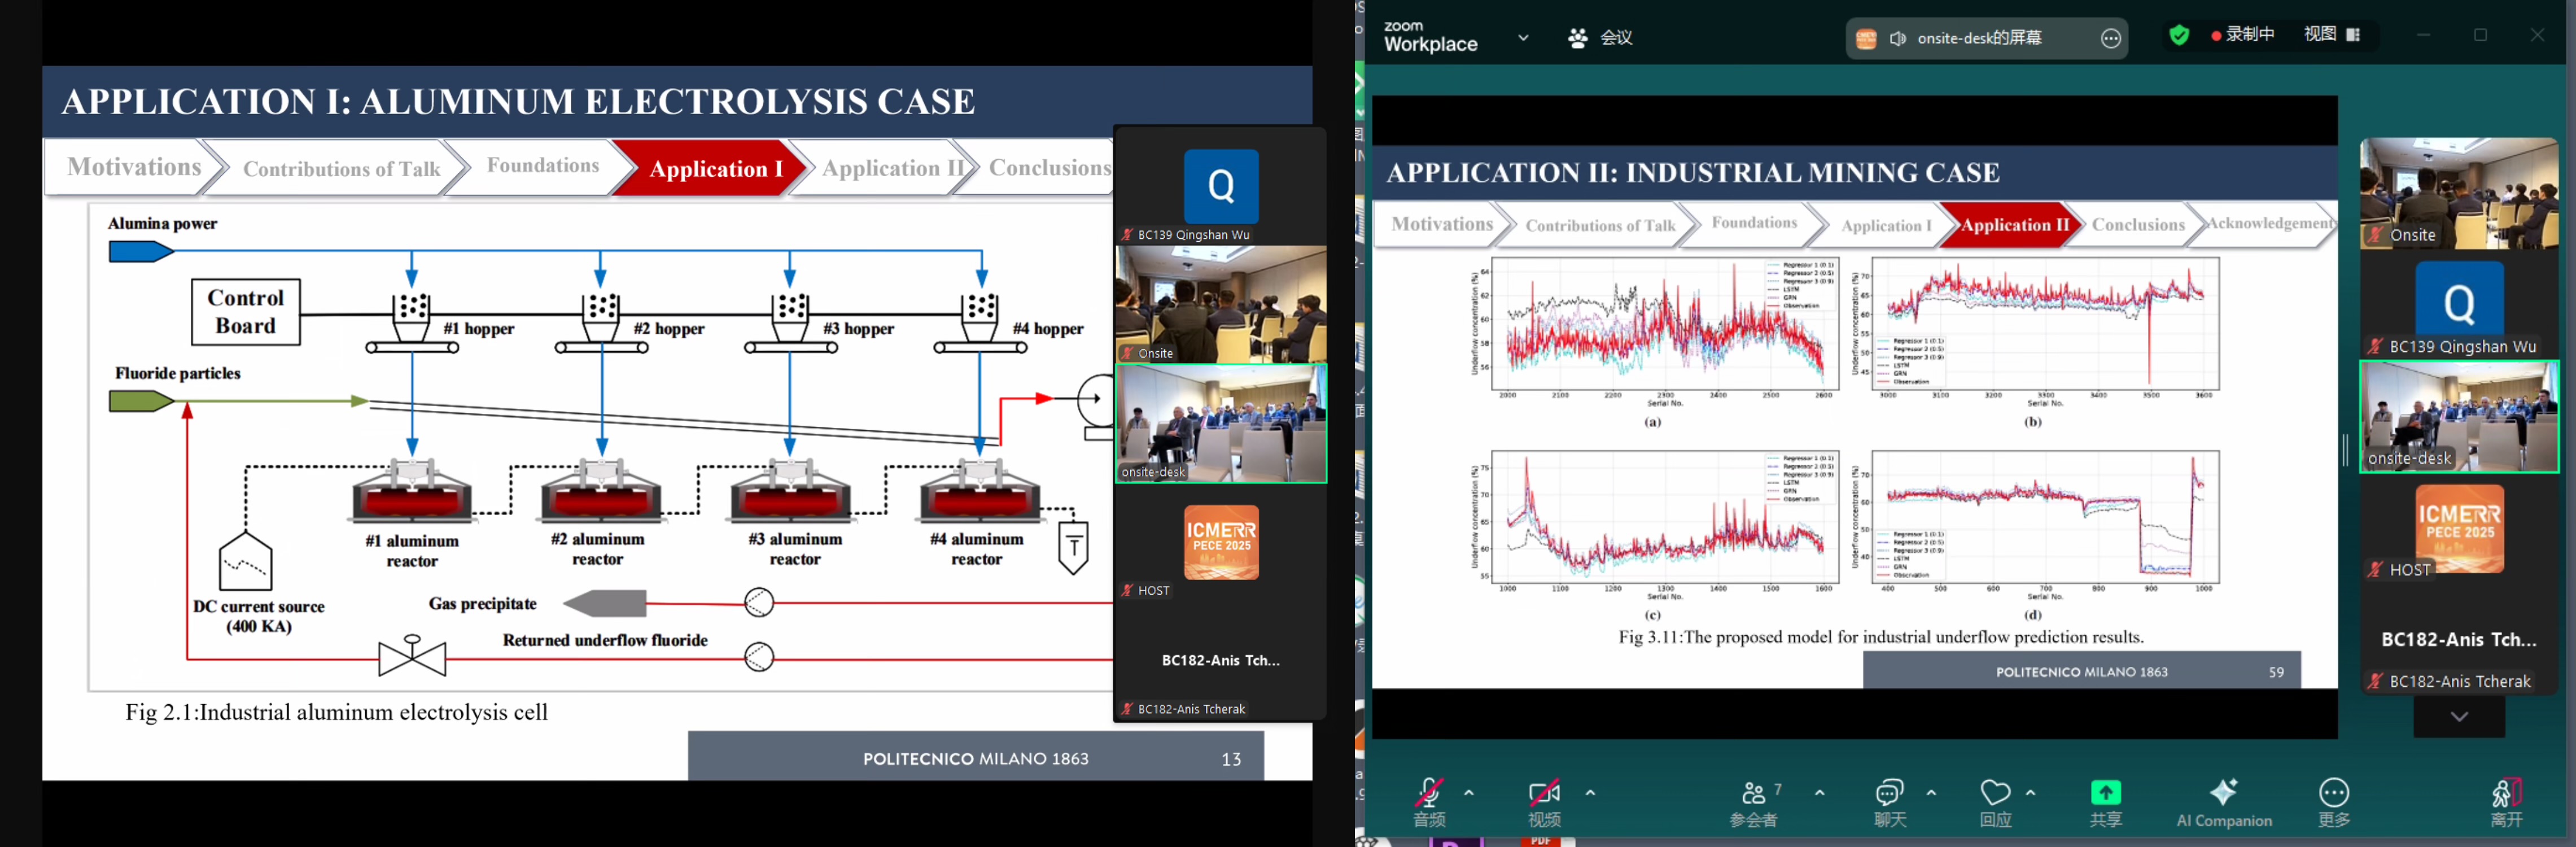
Task: Open the More options ellipsis icon
Action: pos(2333,794)
